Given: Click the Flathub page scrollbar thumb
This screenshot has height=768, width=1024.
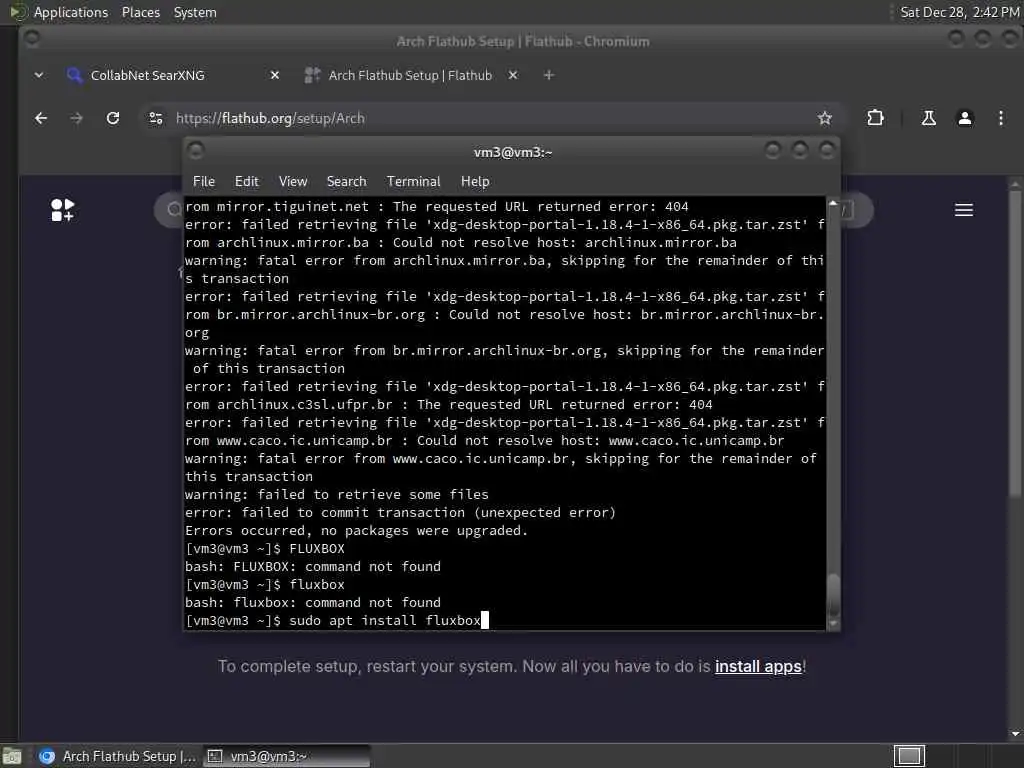Looking at the screenshot, I should point(1015,343).
